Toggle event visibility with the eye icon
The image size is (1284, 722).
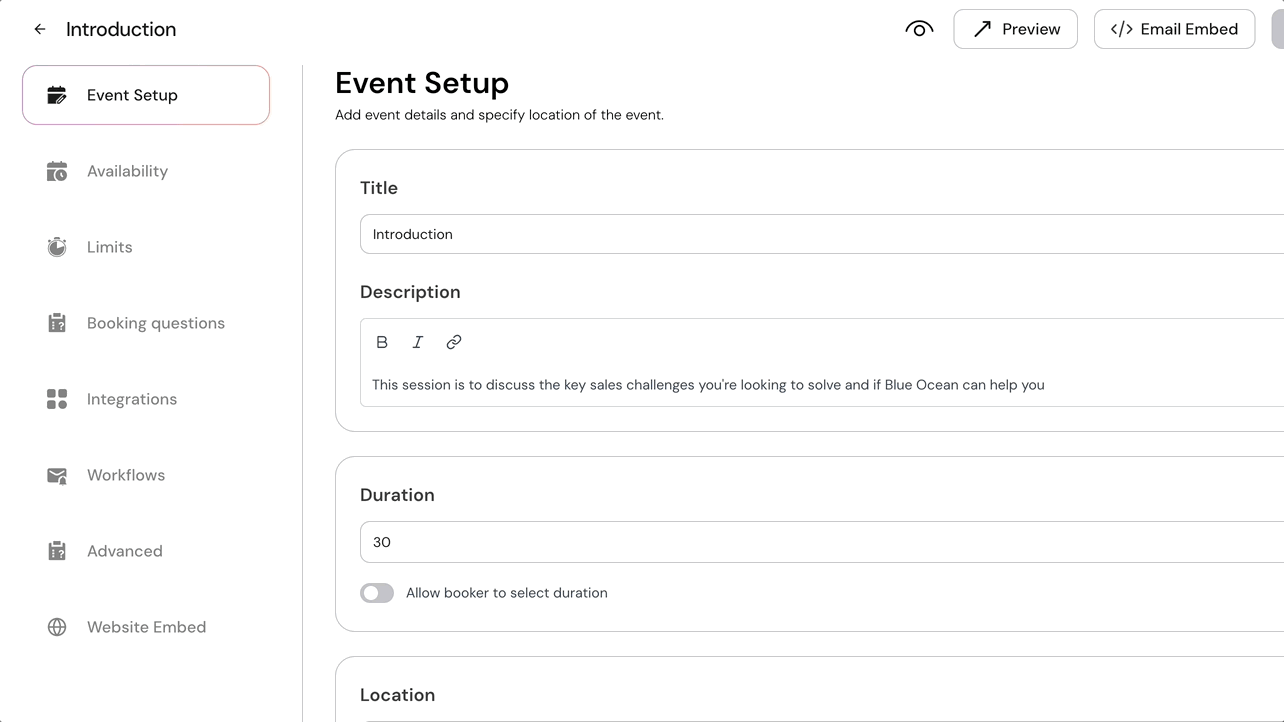[919, 29]
